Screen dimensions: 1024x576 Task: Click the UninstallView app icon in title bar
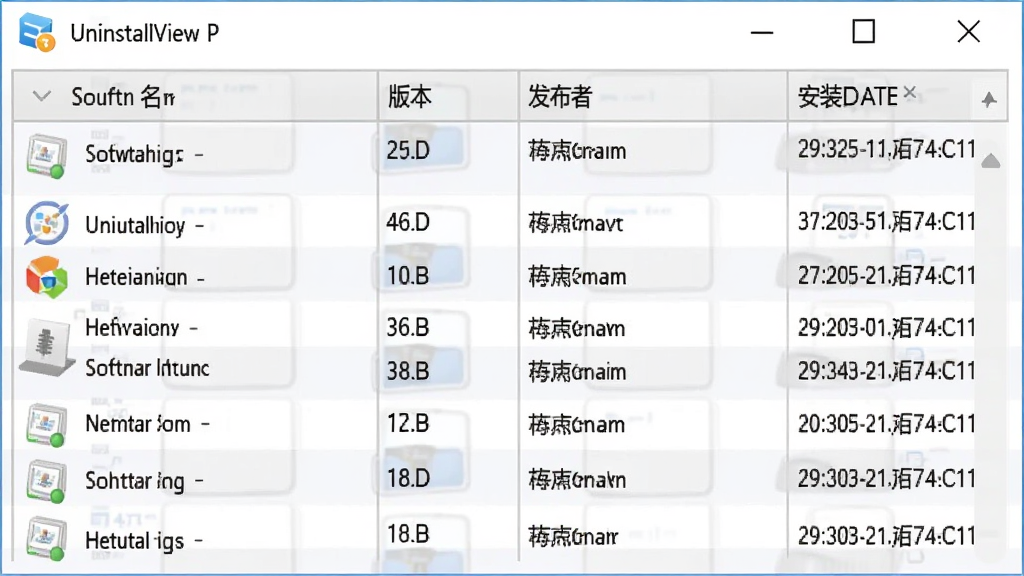tap(37, 32)
